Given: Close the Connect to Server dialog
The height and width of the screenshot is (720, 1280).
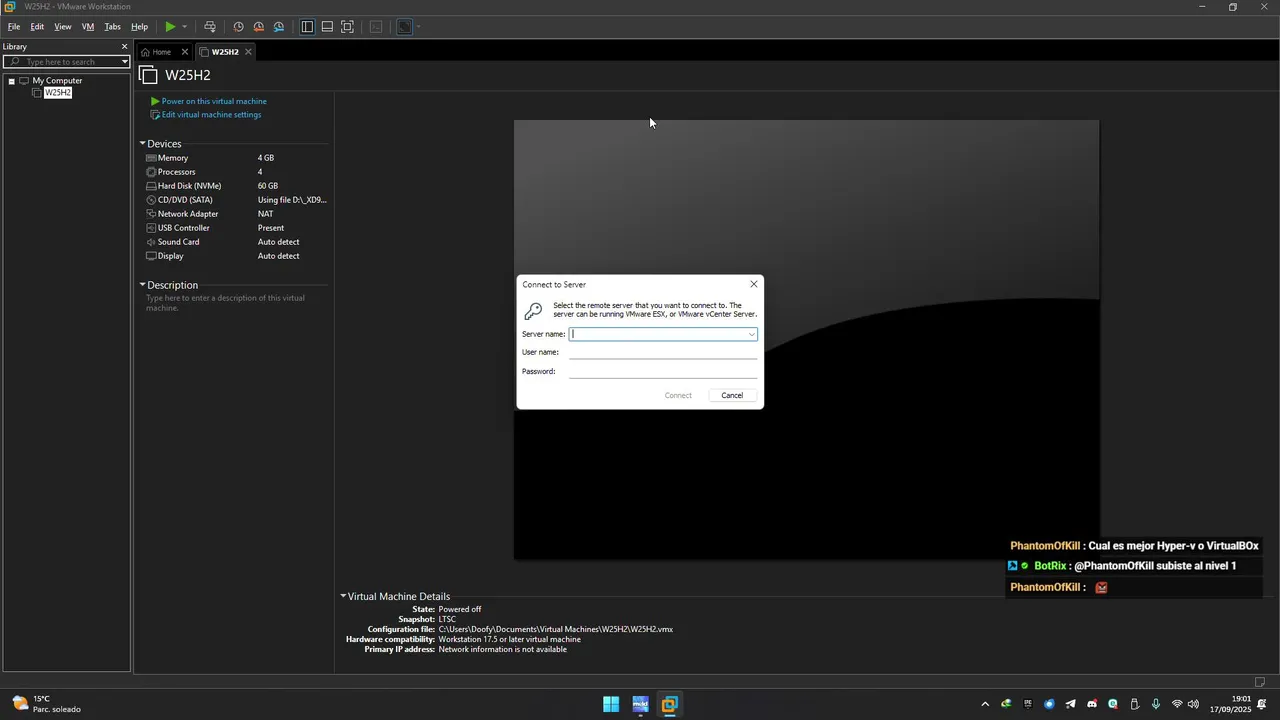Looking at the screenshot, I should pyautogui.click(x=754, y=284).
